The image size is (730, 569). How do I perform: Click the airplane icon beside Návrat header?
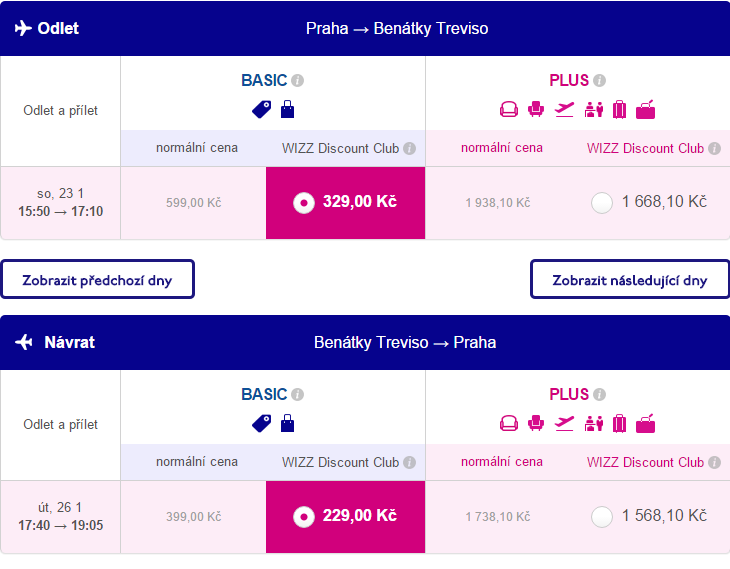pyautogui.click(x=24, y=342)
